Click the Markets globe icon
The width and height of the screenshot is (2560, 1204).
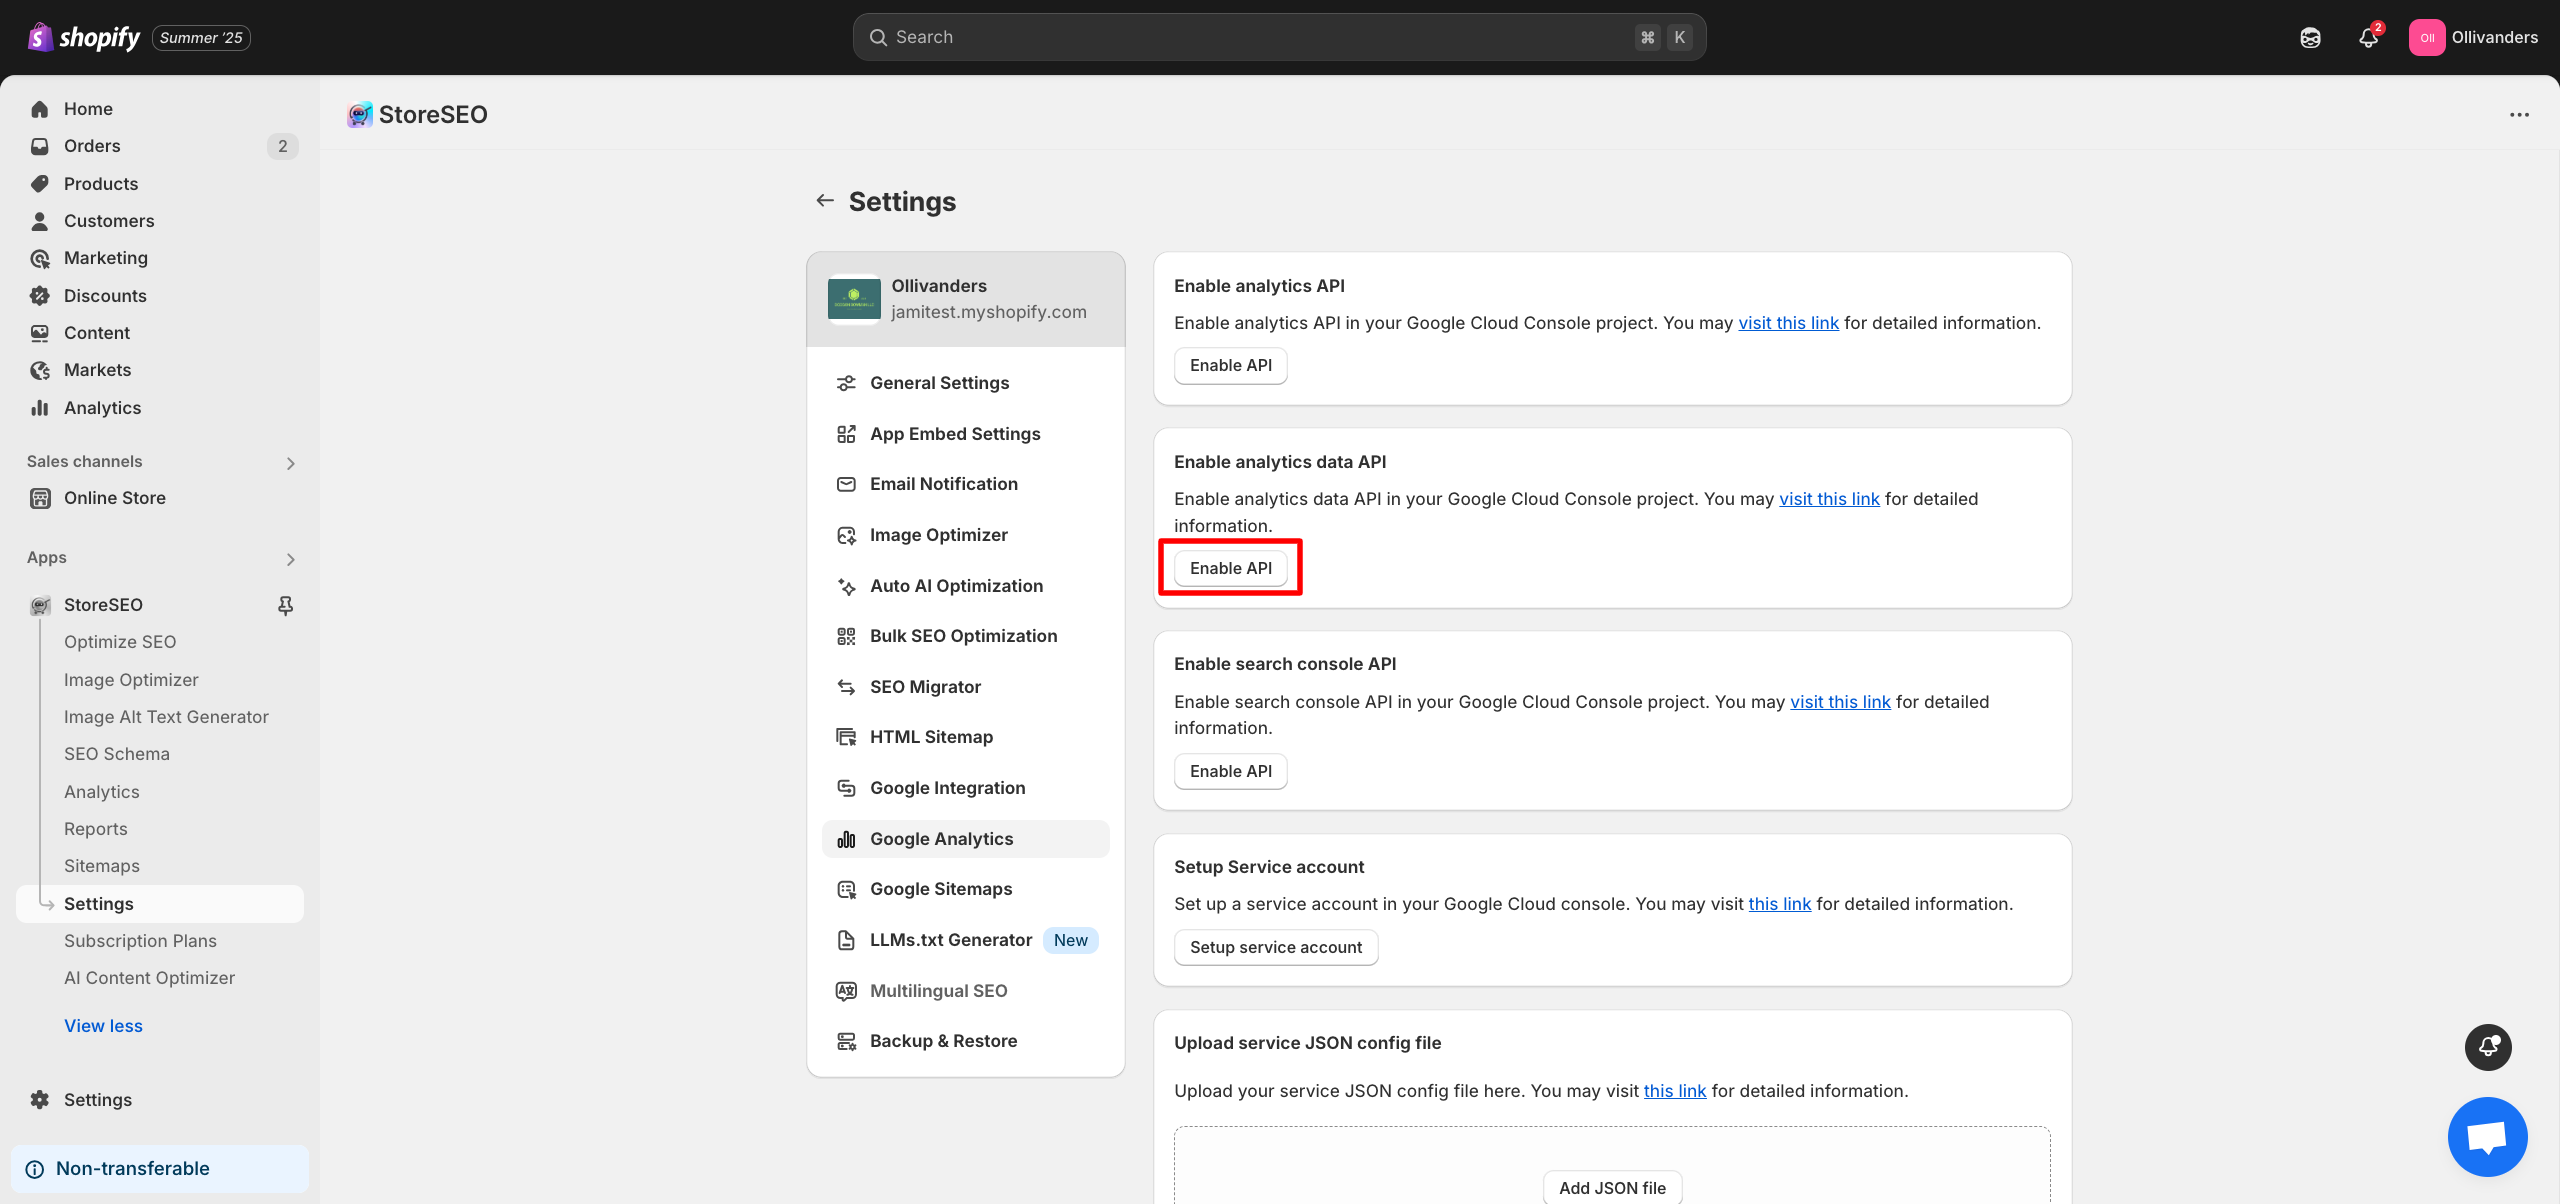point(40,370)
